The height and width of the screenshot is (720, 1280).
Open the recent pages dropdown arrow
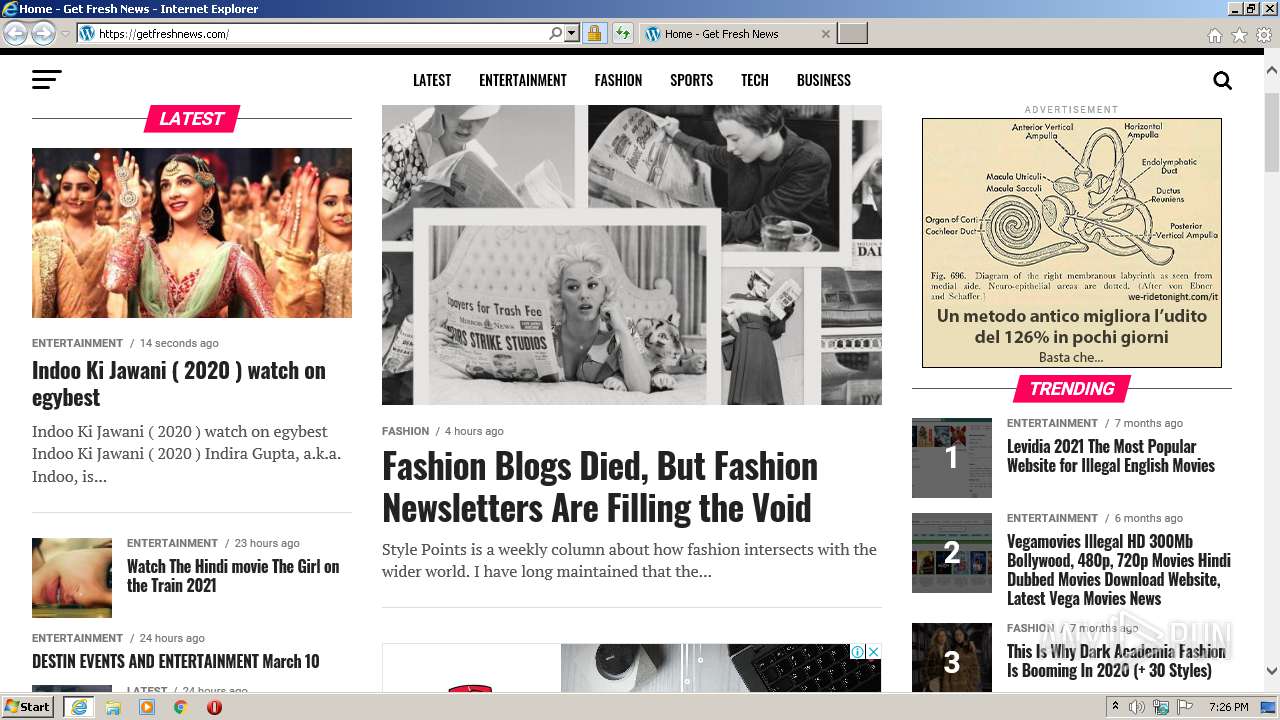click(x=66, y=33)
